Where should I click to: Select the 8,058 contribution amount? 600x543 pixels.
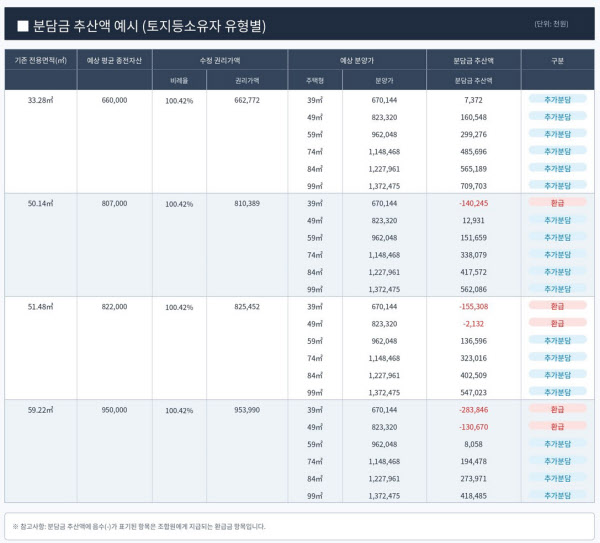[473, 444]
